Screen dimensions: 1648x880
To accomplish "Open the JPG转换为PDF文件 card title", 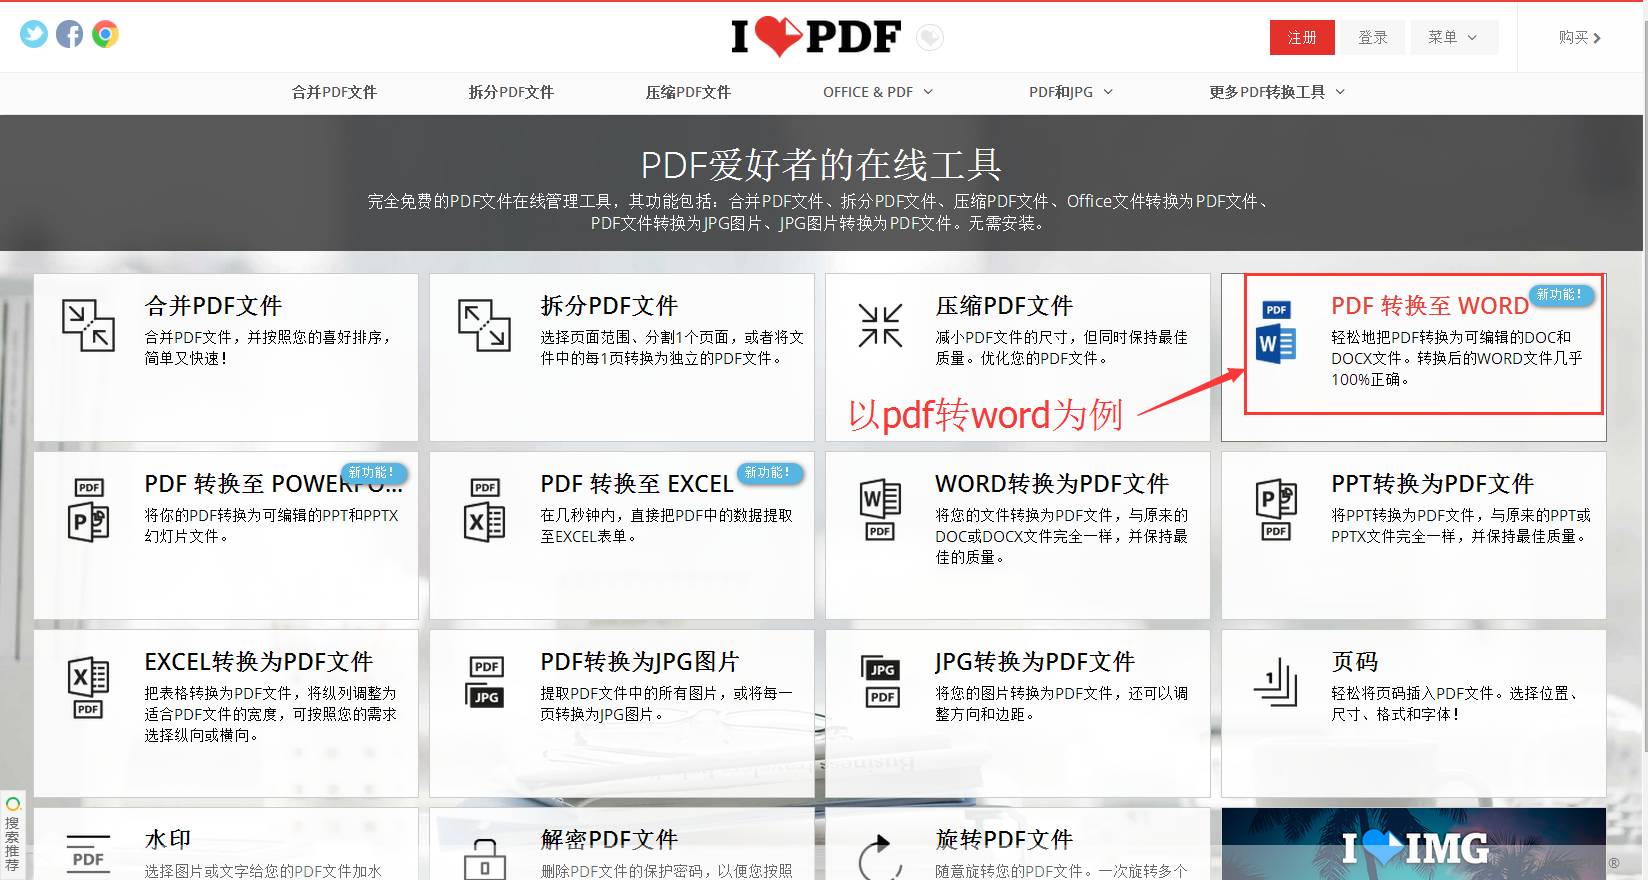I will tap(1035, 661).
